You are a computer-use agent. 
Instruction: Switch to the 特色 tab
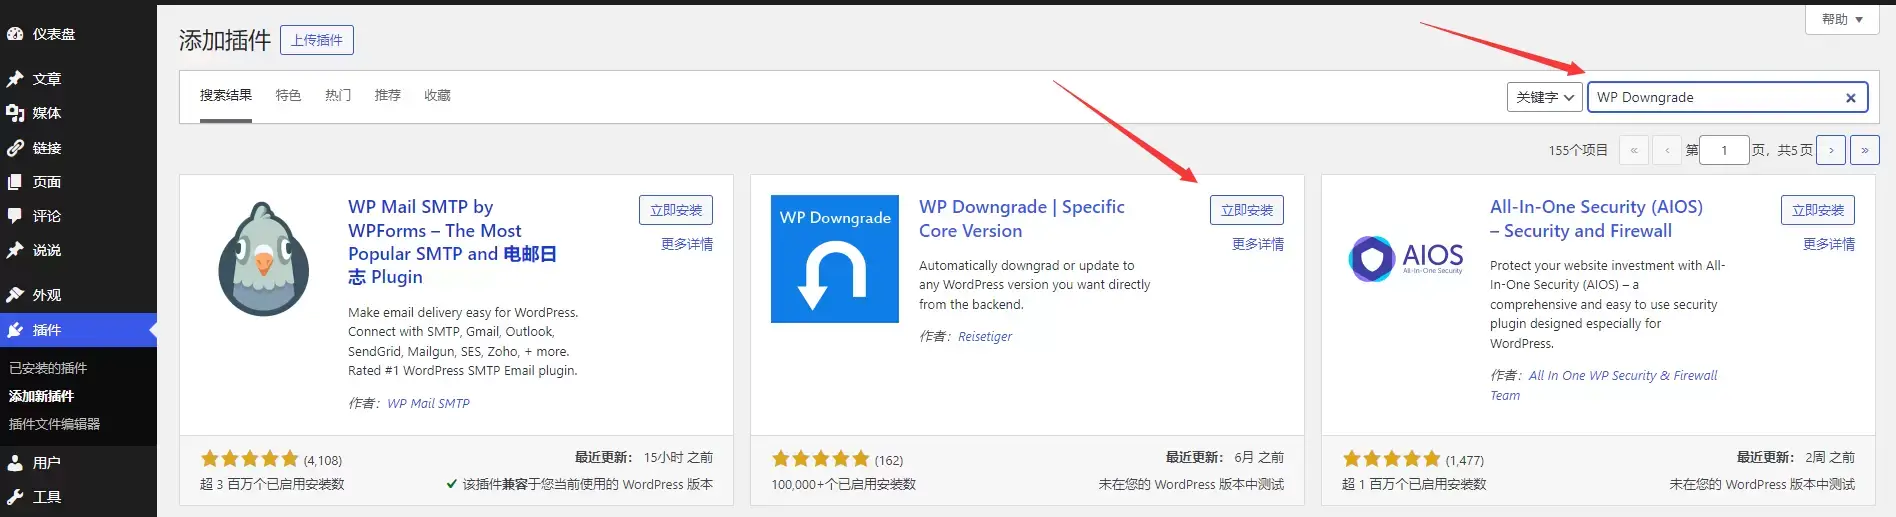(x=288, y=95)
